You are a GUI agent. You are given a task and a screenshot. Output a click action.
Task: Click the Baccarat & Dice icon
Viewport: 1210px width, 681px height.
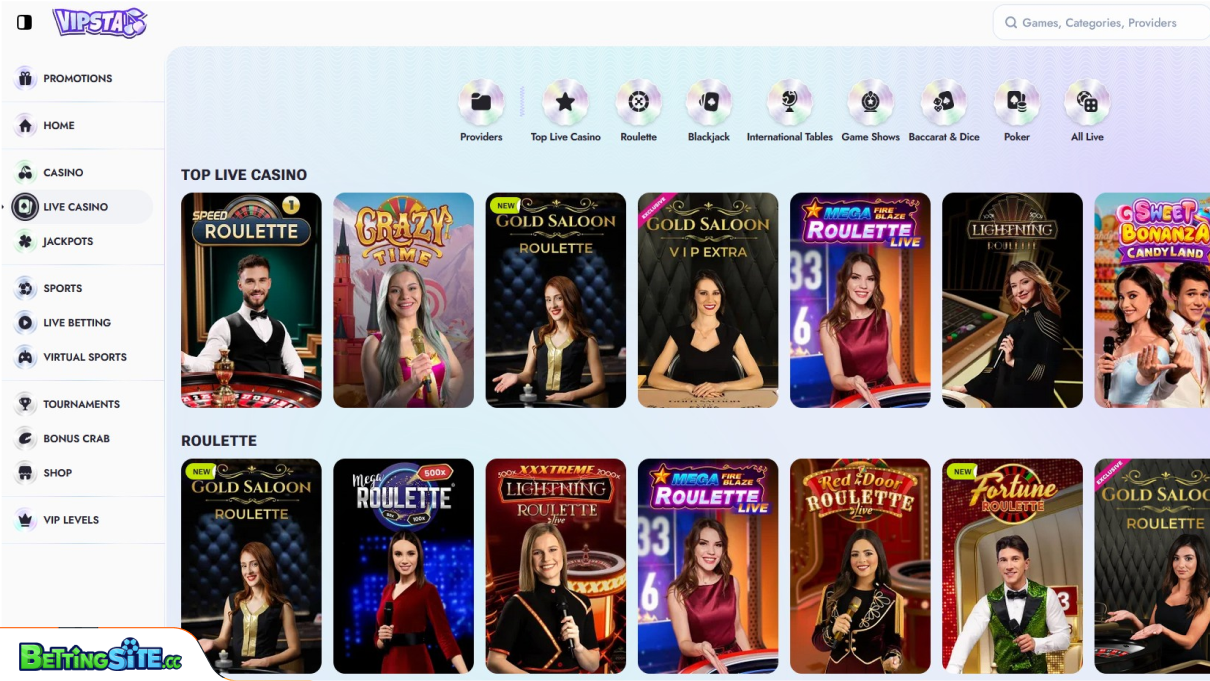click(x=944, y=101)
